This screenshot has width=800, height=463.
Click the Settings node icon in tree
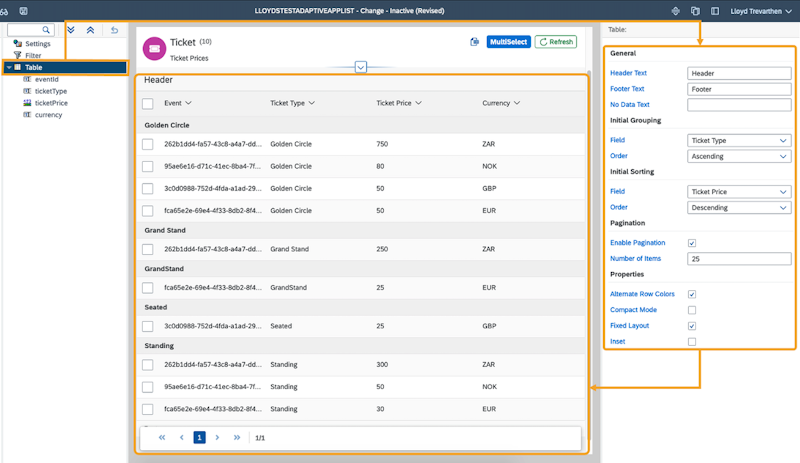click(x=17, y=43)
